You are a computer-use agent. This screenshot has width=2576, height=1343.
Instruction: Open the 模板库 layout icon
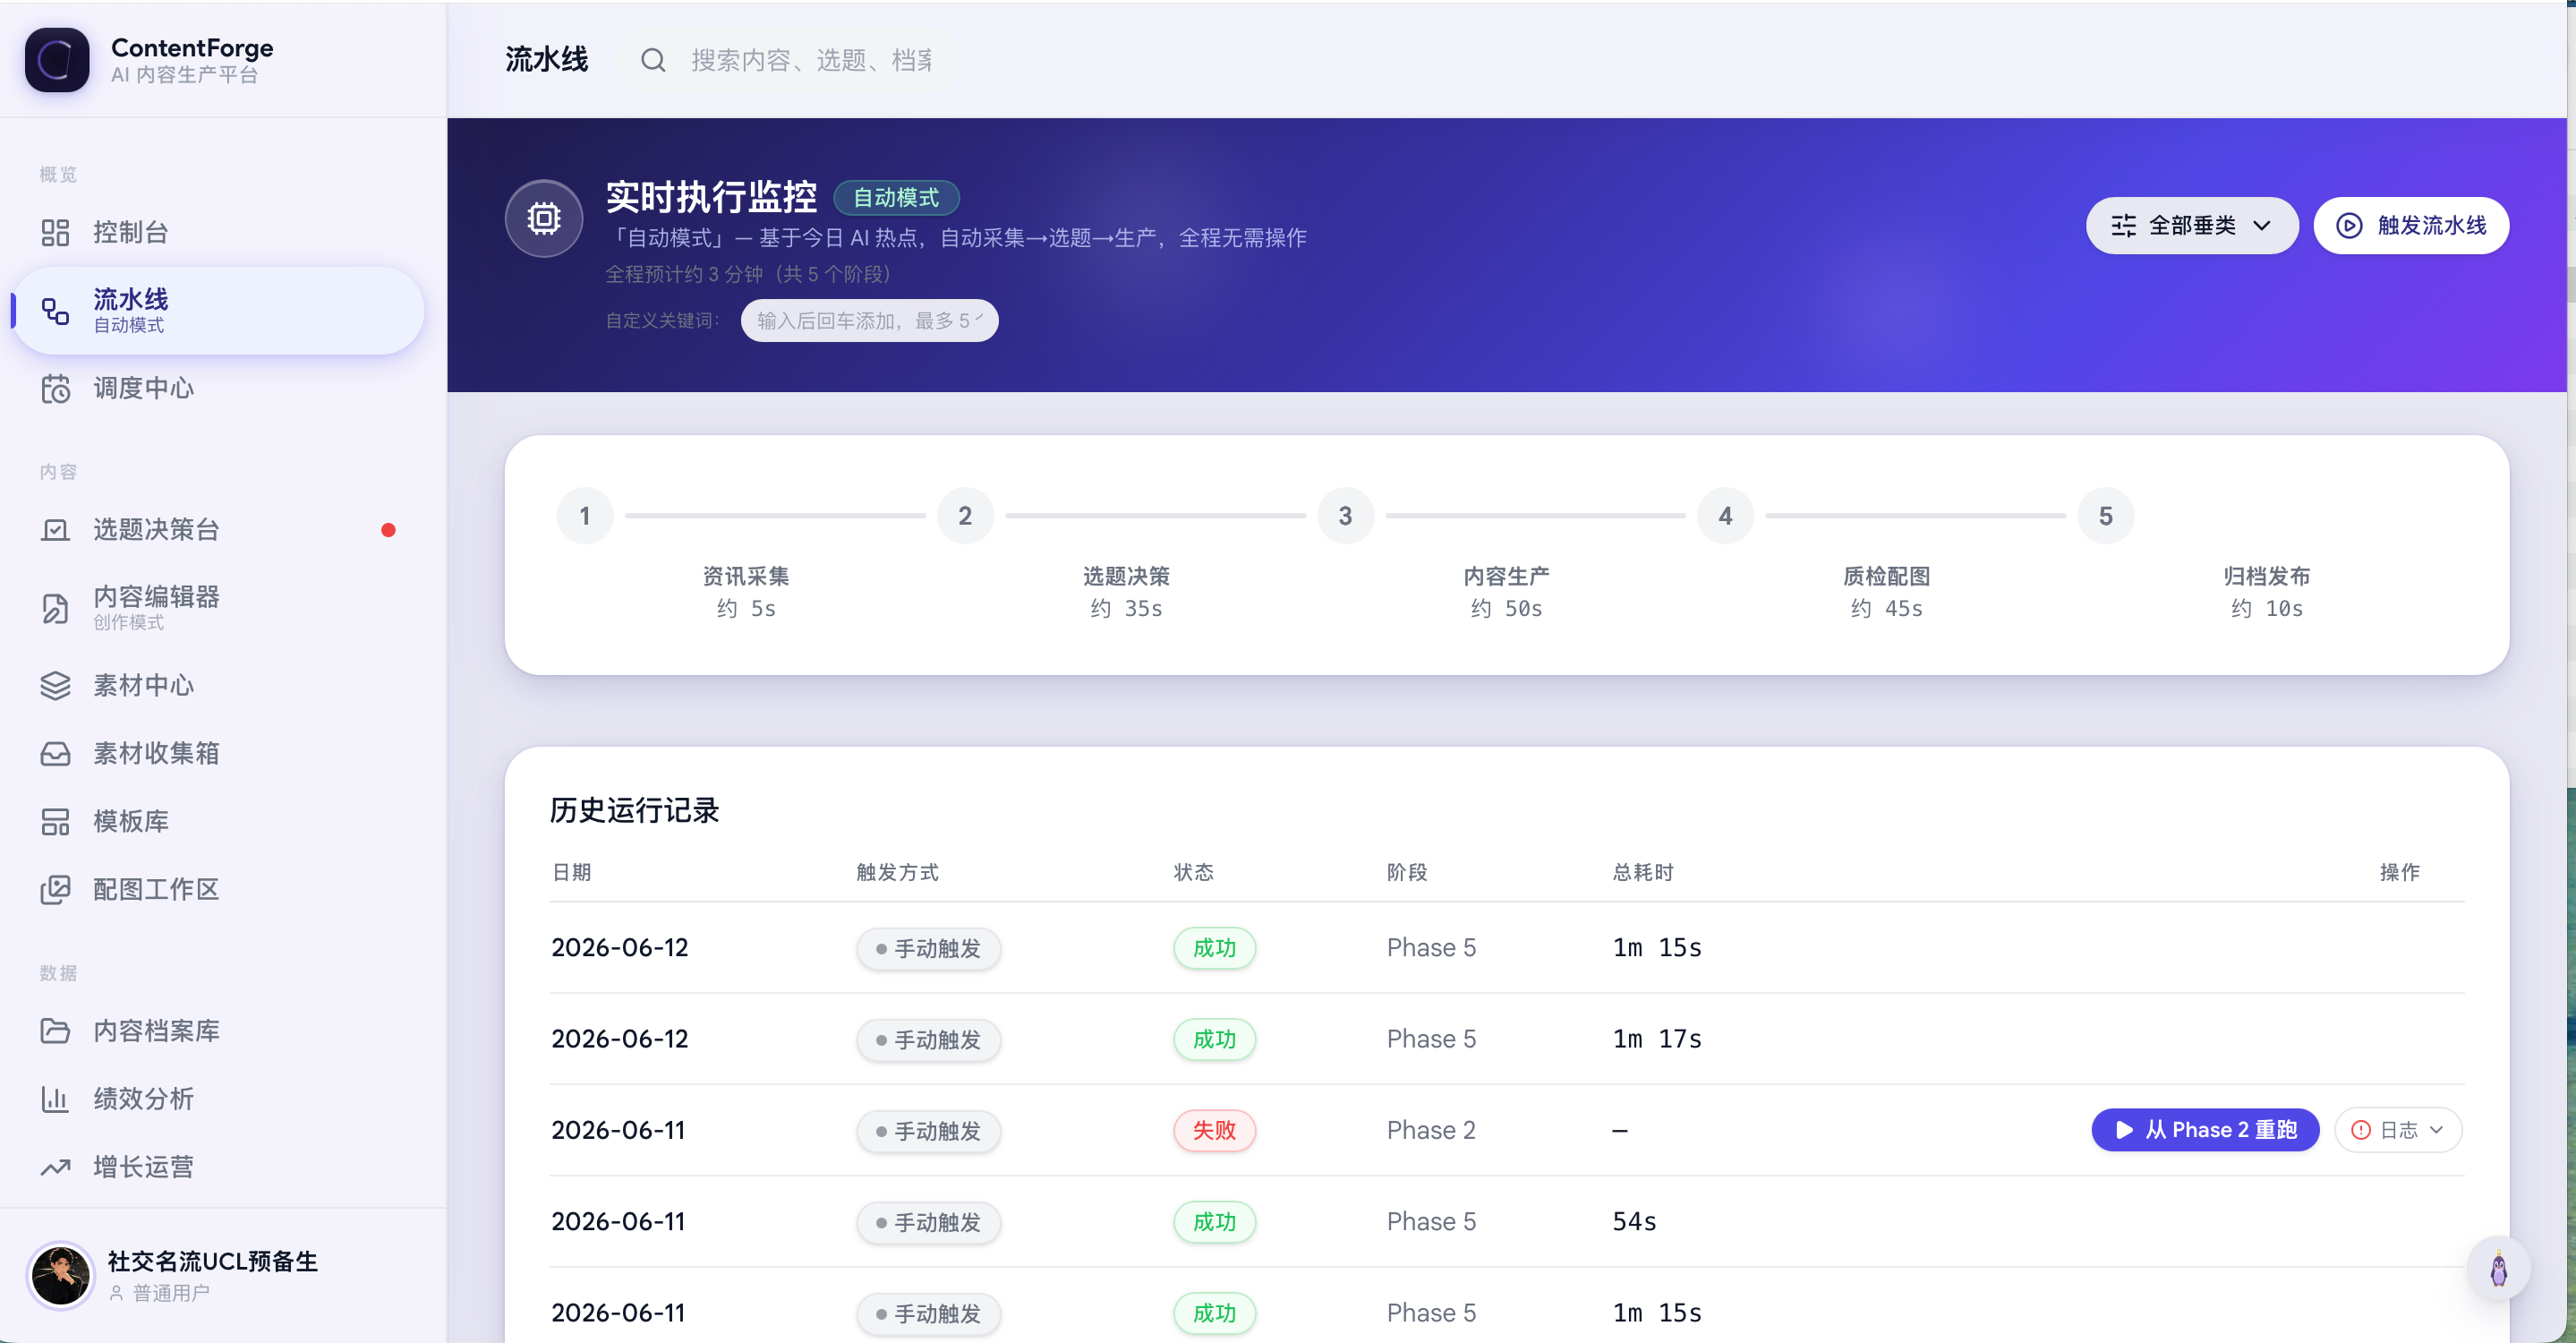click(x=55, y=821)
